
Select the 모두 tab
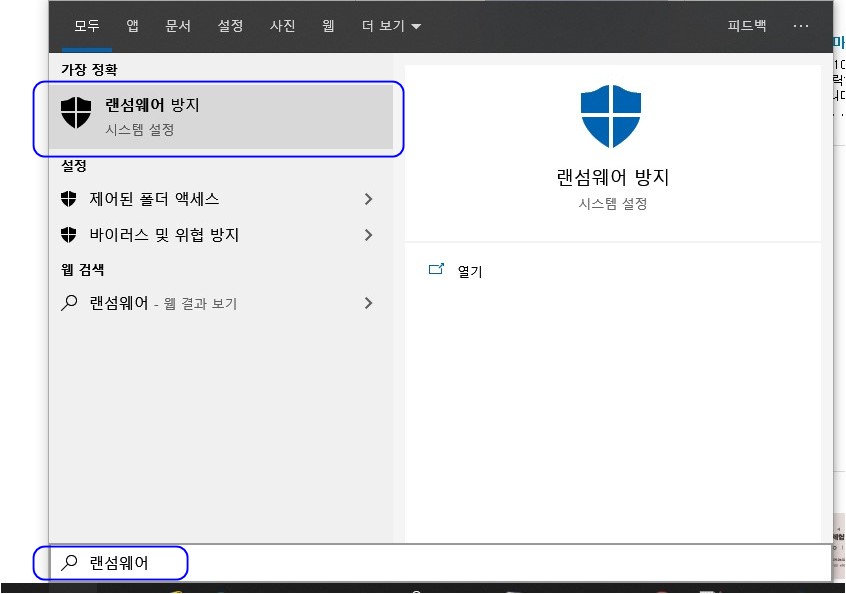pyautogui.click(x=87, y=25)
